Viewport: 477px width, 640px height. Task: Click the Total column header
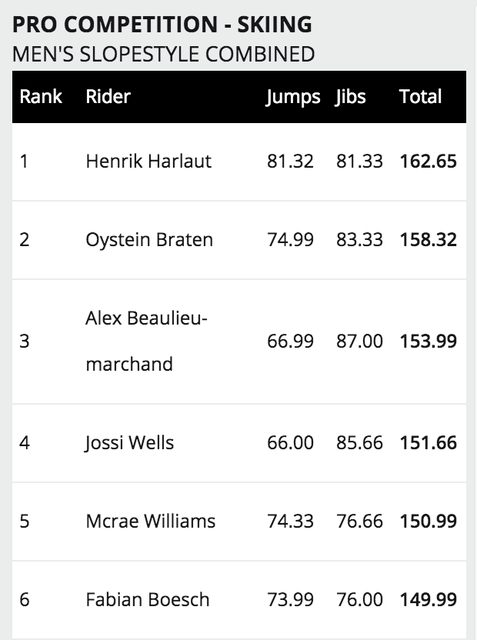420,97
